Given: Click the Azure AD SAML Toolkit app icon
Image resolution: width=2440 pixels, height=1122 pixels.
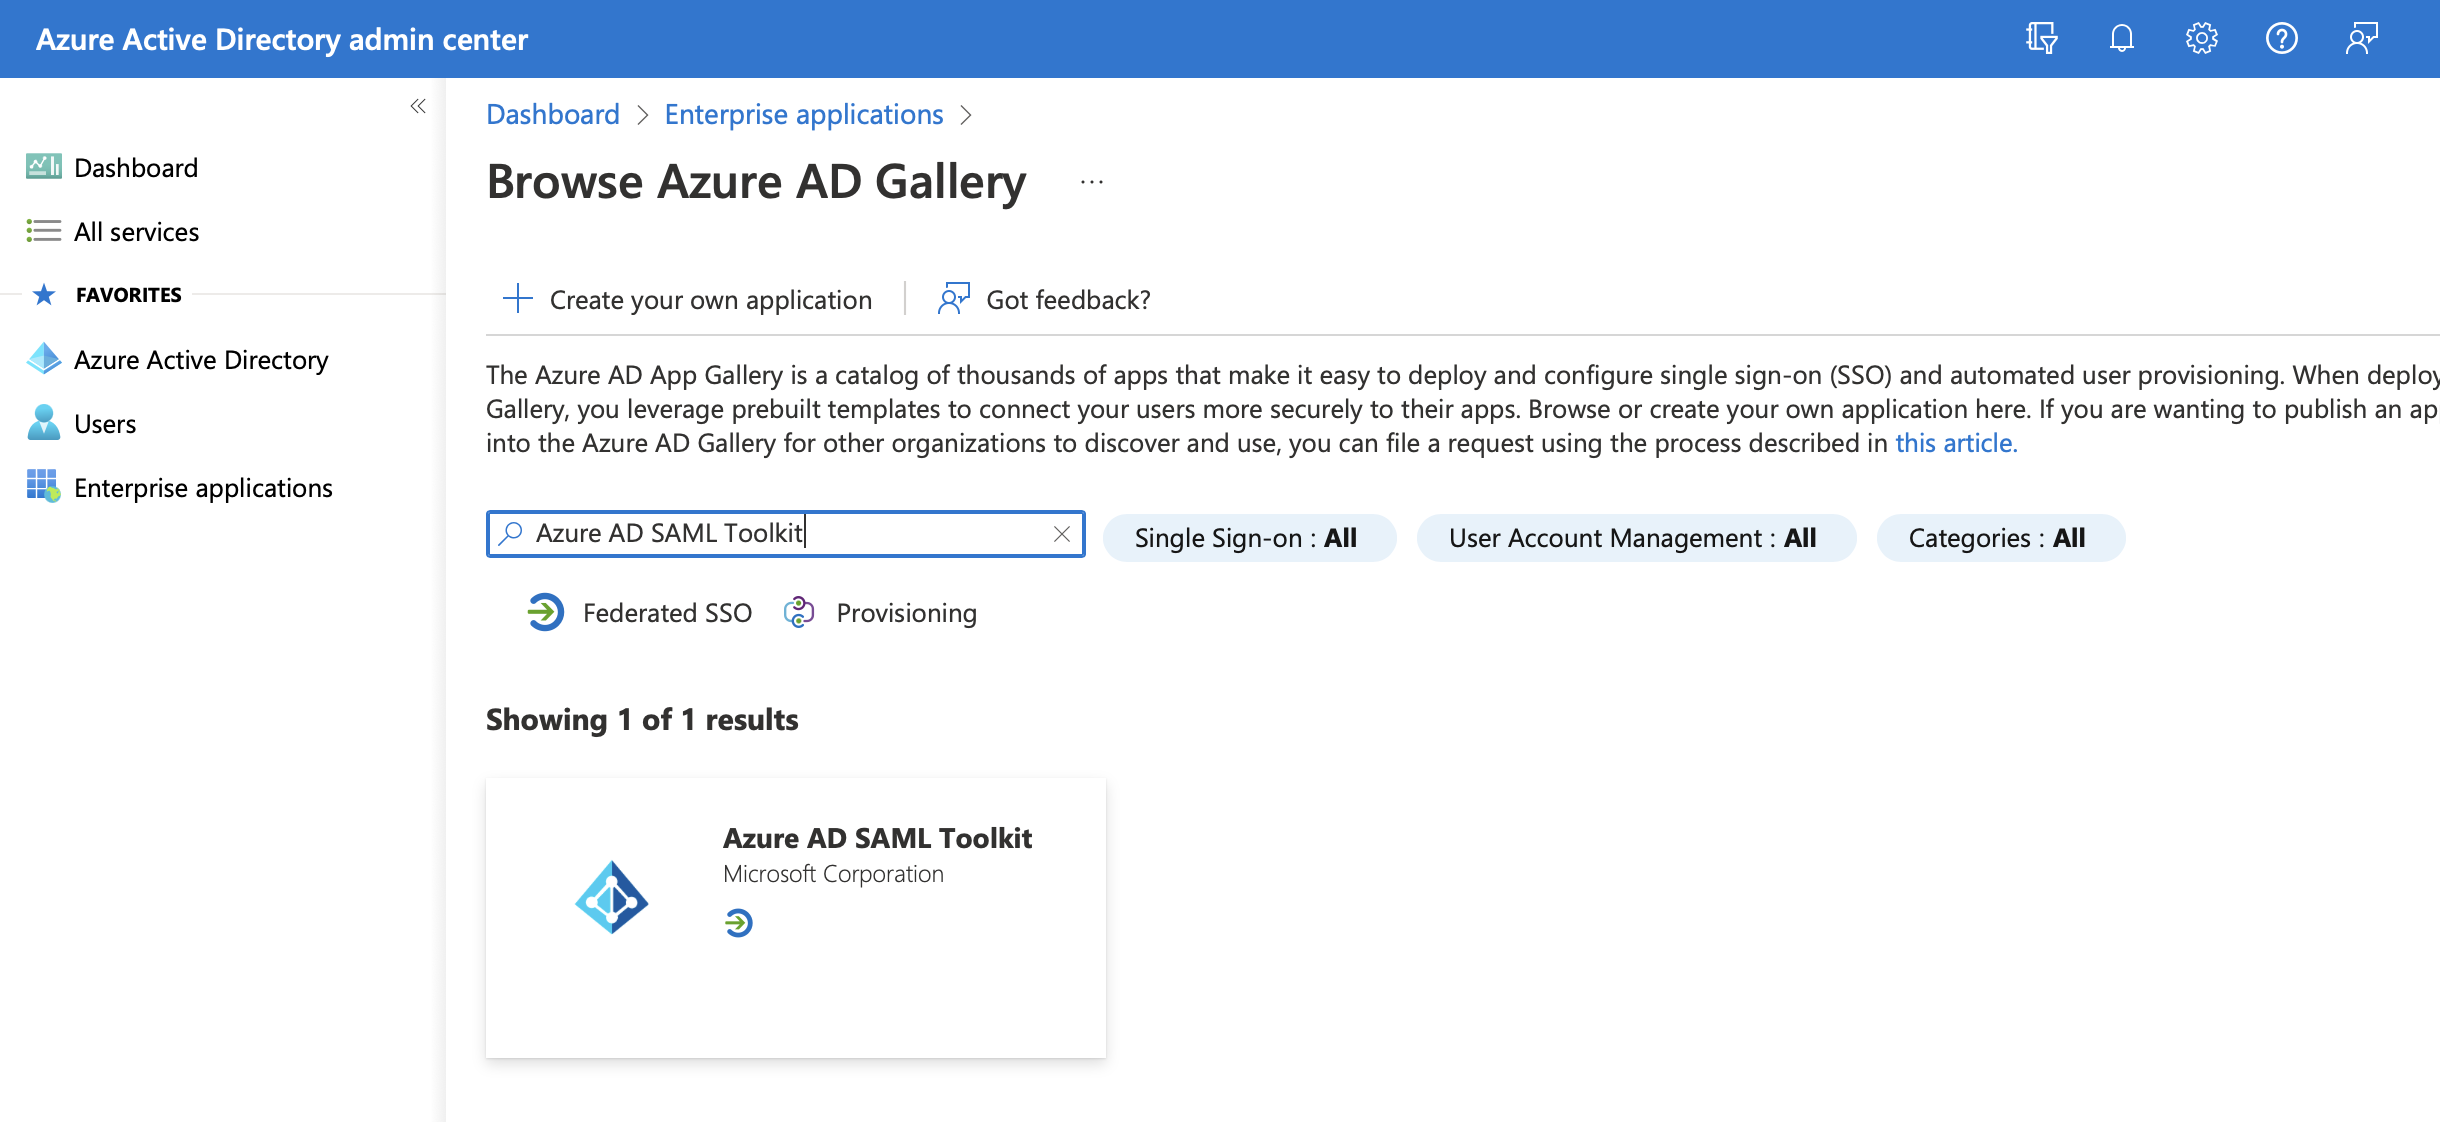Looking at the screenshot, I should [x=615, y=892].
